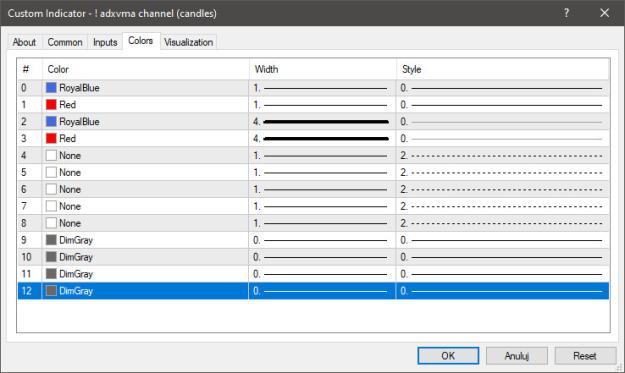This screenshot has width=625, height=373.
Task: Click the None color swatch in row 7
Action: 51,206
